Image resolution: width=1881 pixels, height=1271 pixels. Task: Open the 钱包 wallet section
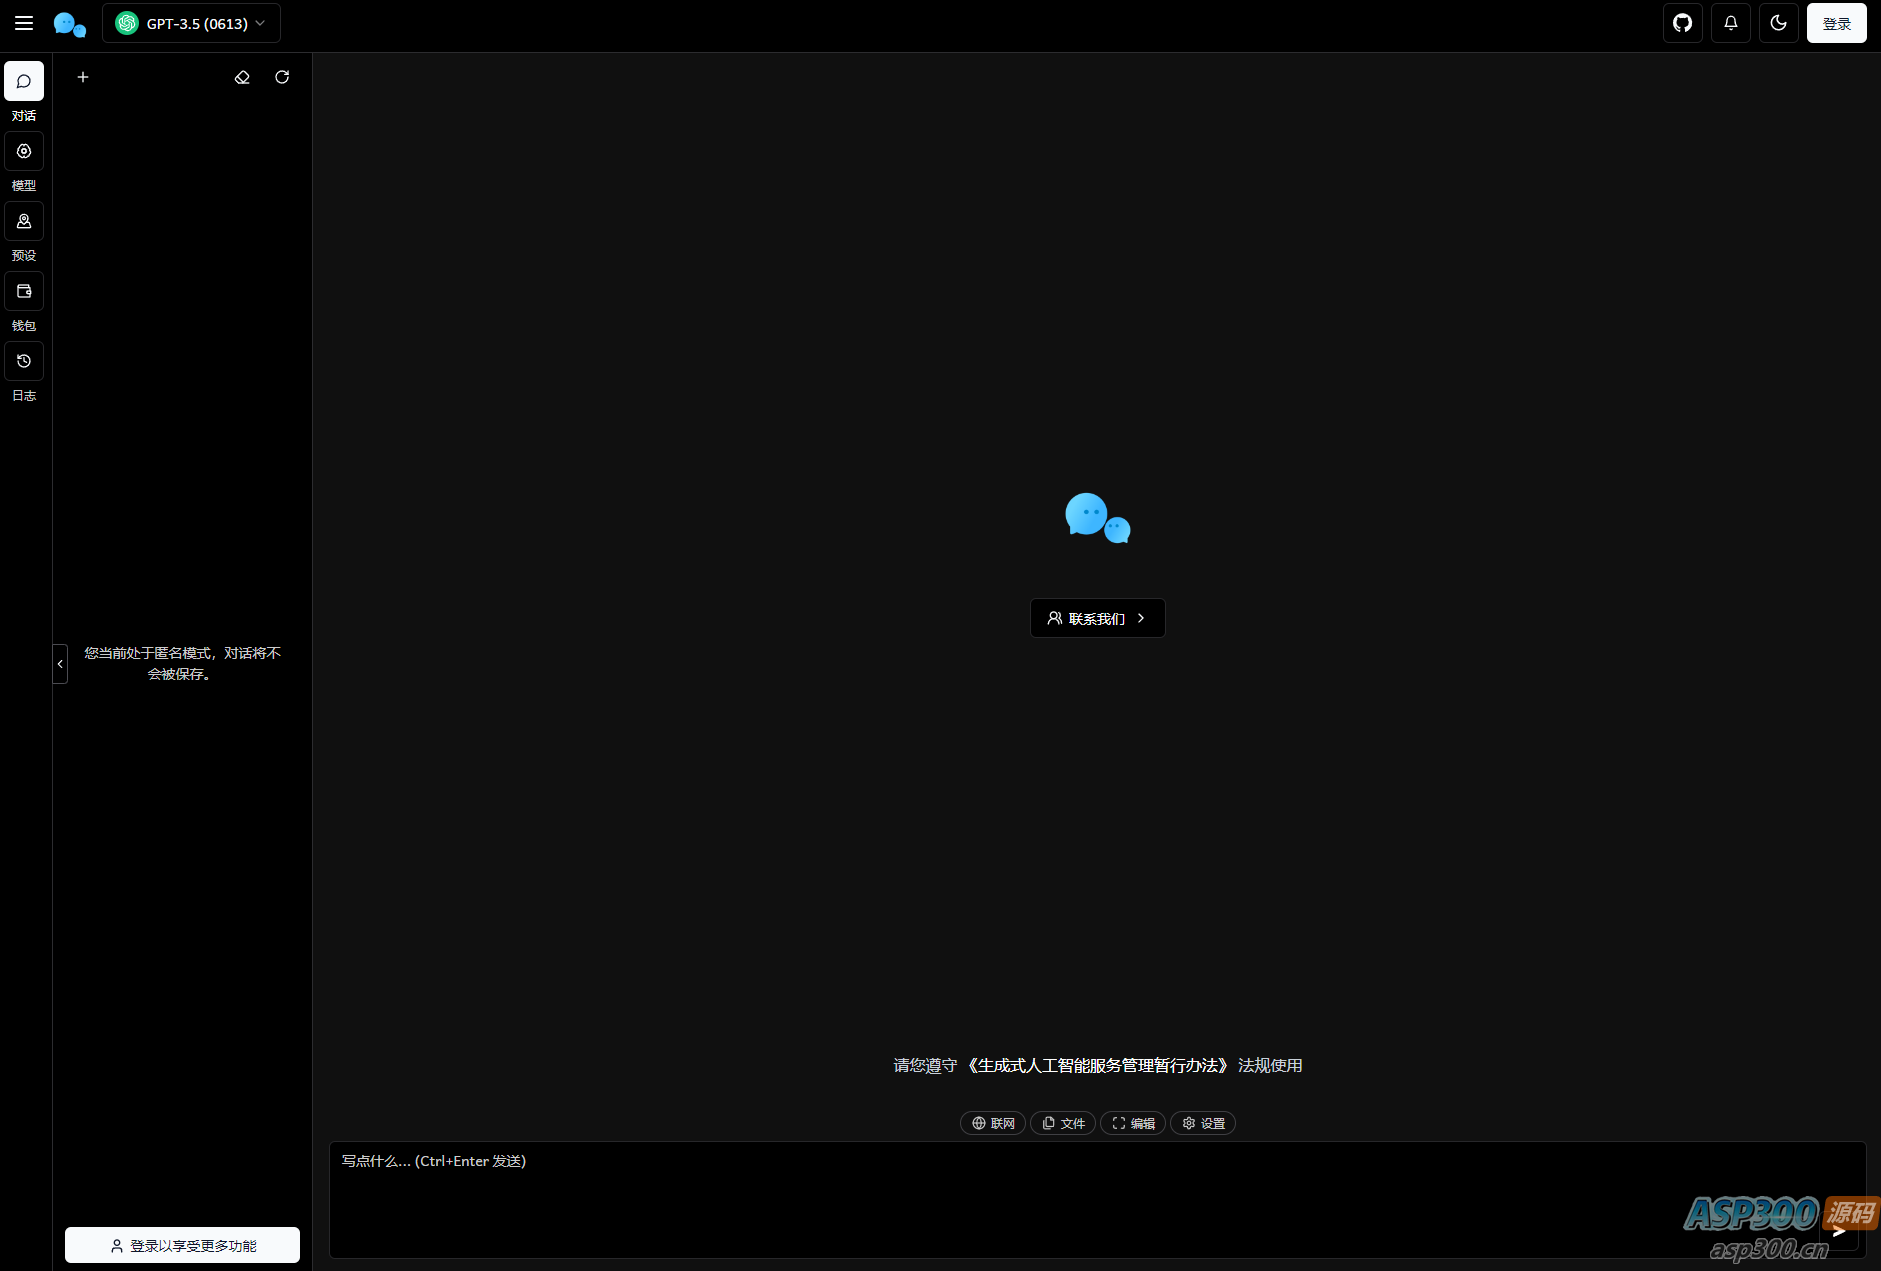pos(24,291)
